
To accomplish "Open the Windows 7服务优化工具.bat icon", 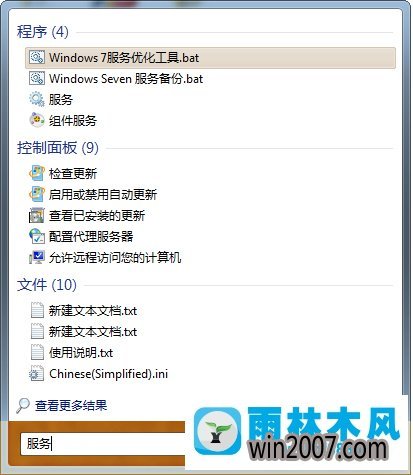I will 36,58.
